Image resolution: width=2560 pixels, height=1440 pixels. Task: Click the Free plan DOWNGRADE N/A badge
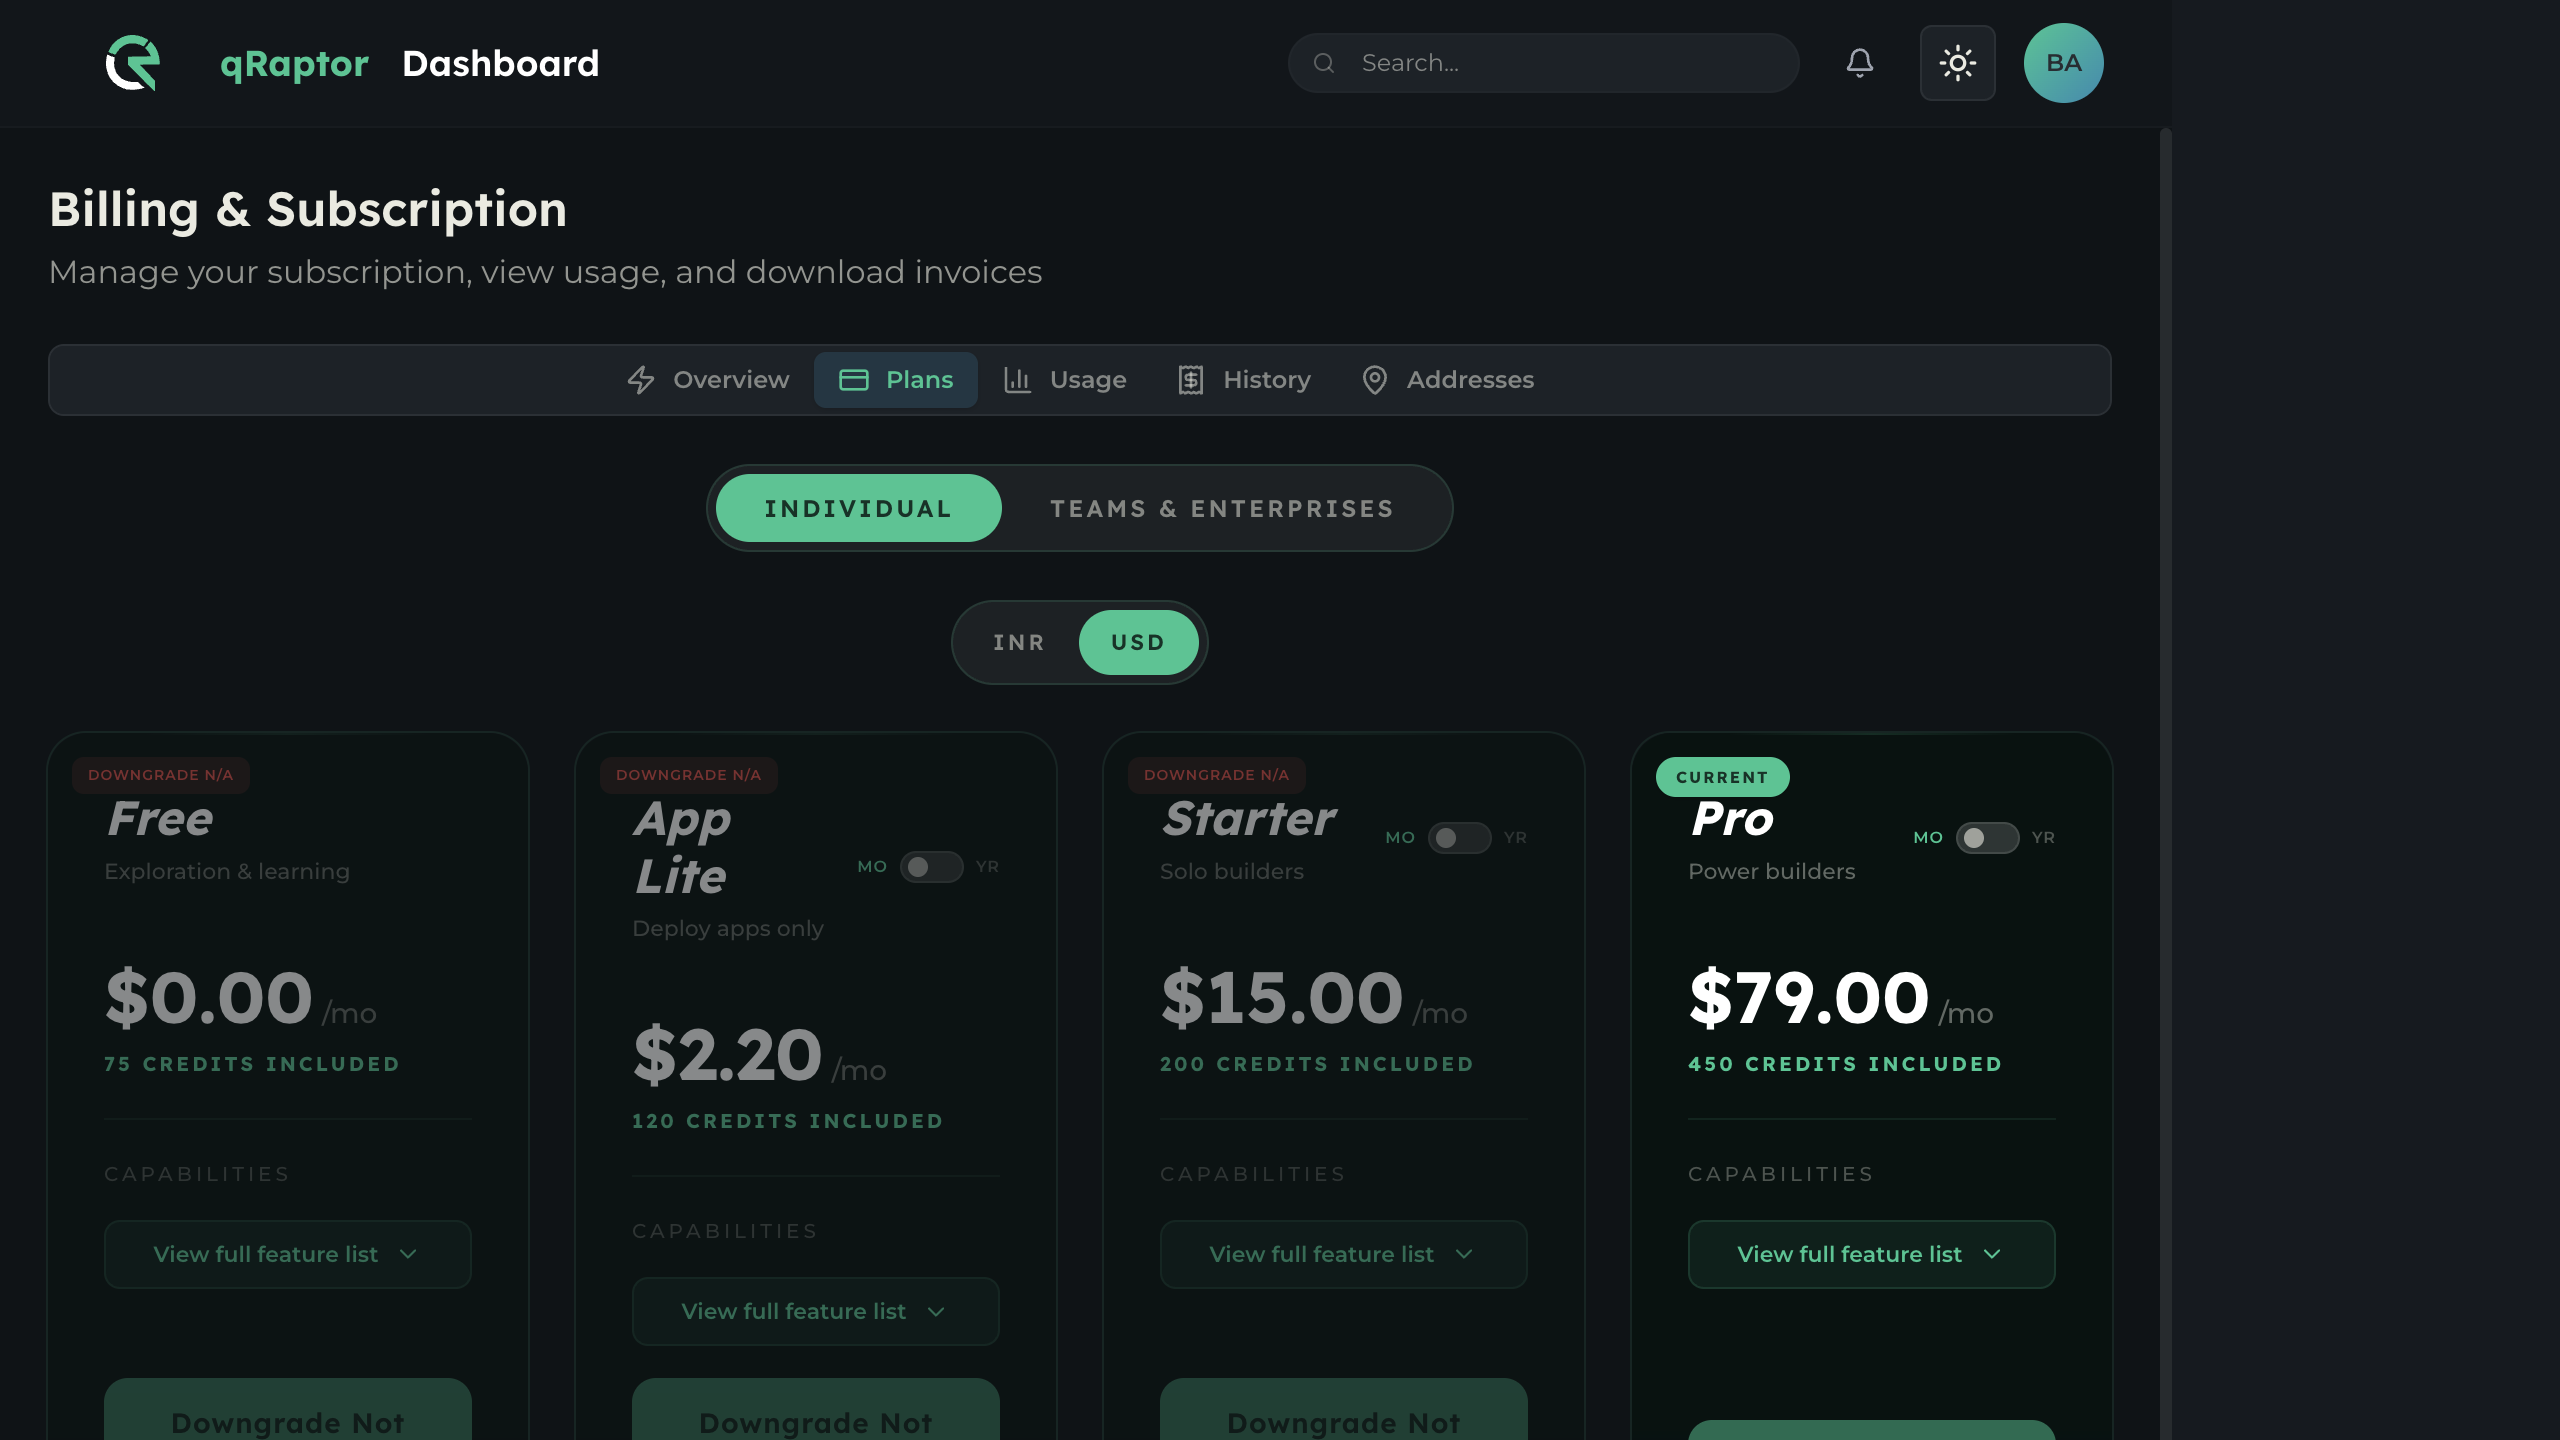[160, 775]
